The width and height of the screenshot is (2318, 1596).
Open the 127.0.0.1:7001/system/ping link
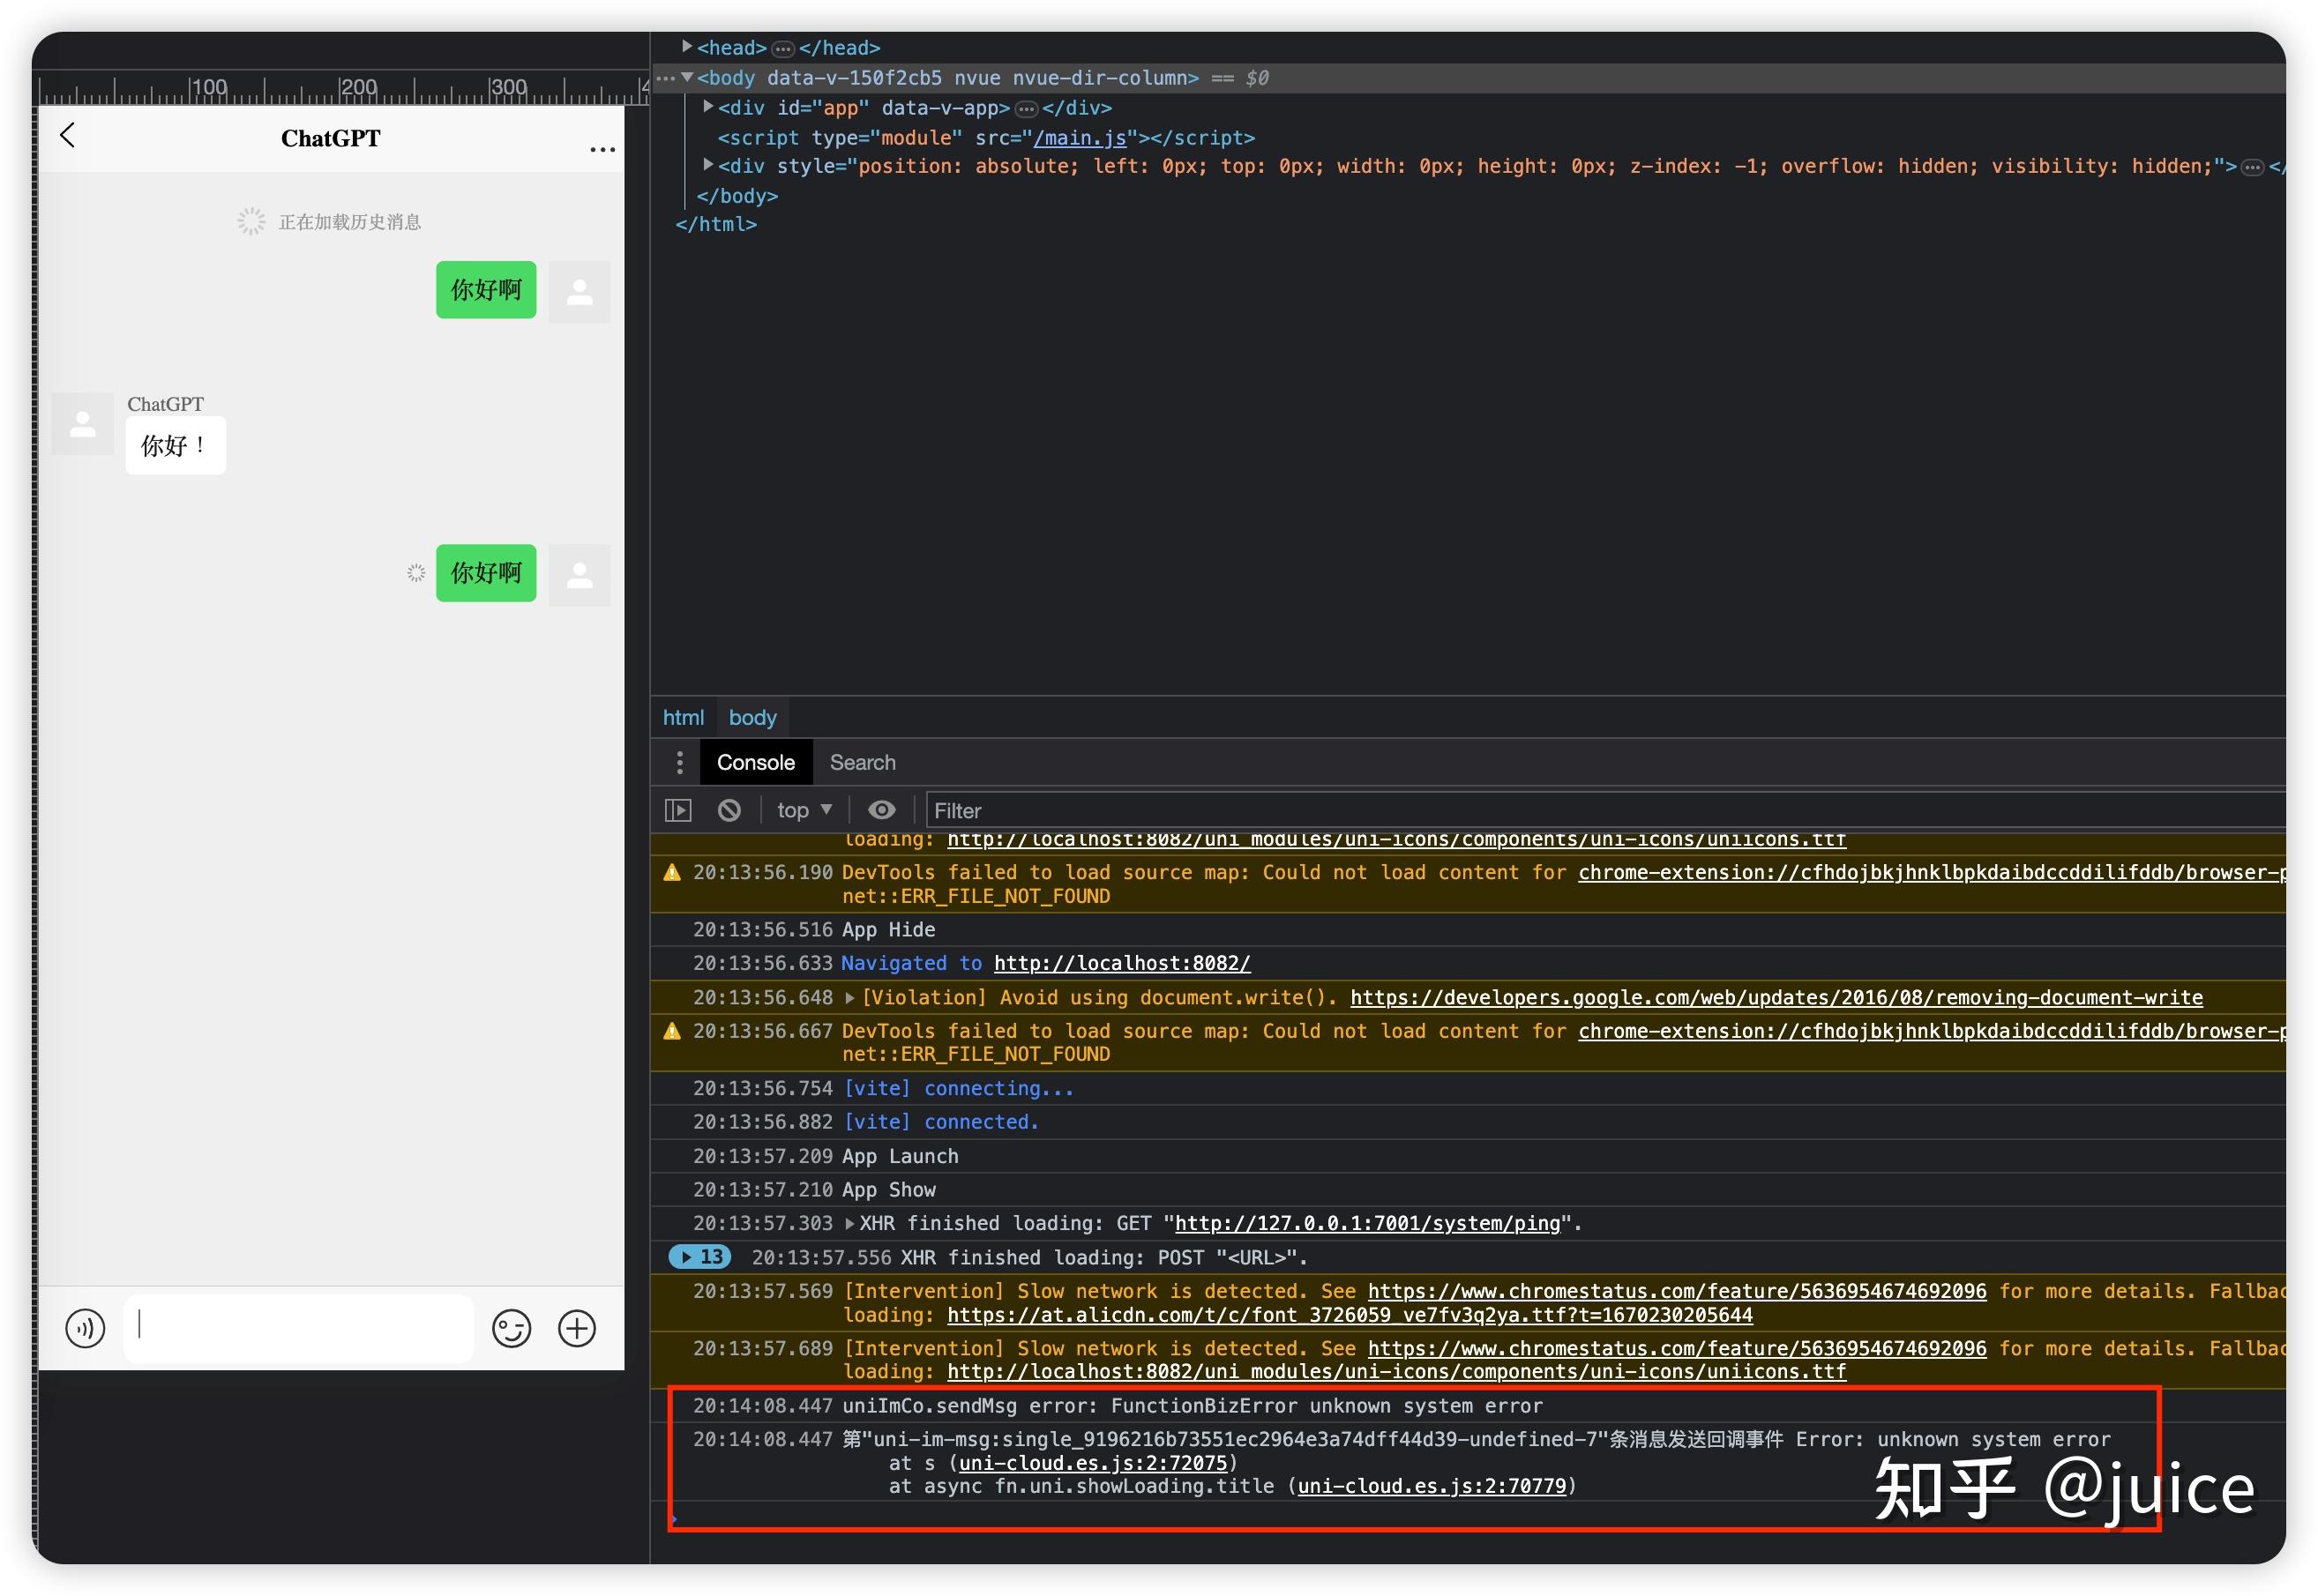click(1367, 1224)
